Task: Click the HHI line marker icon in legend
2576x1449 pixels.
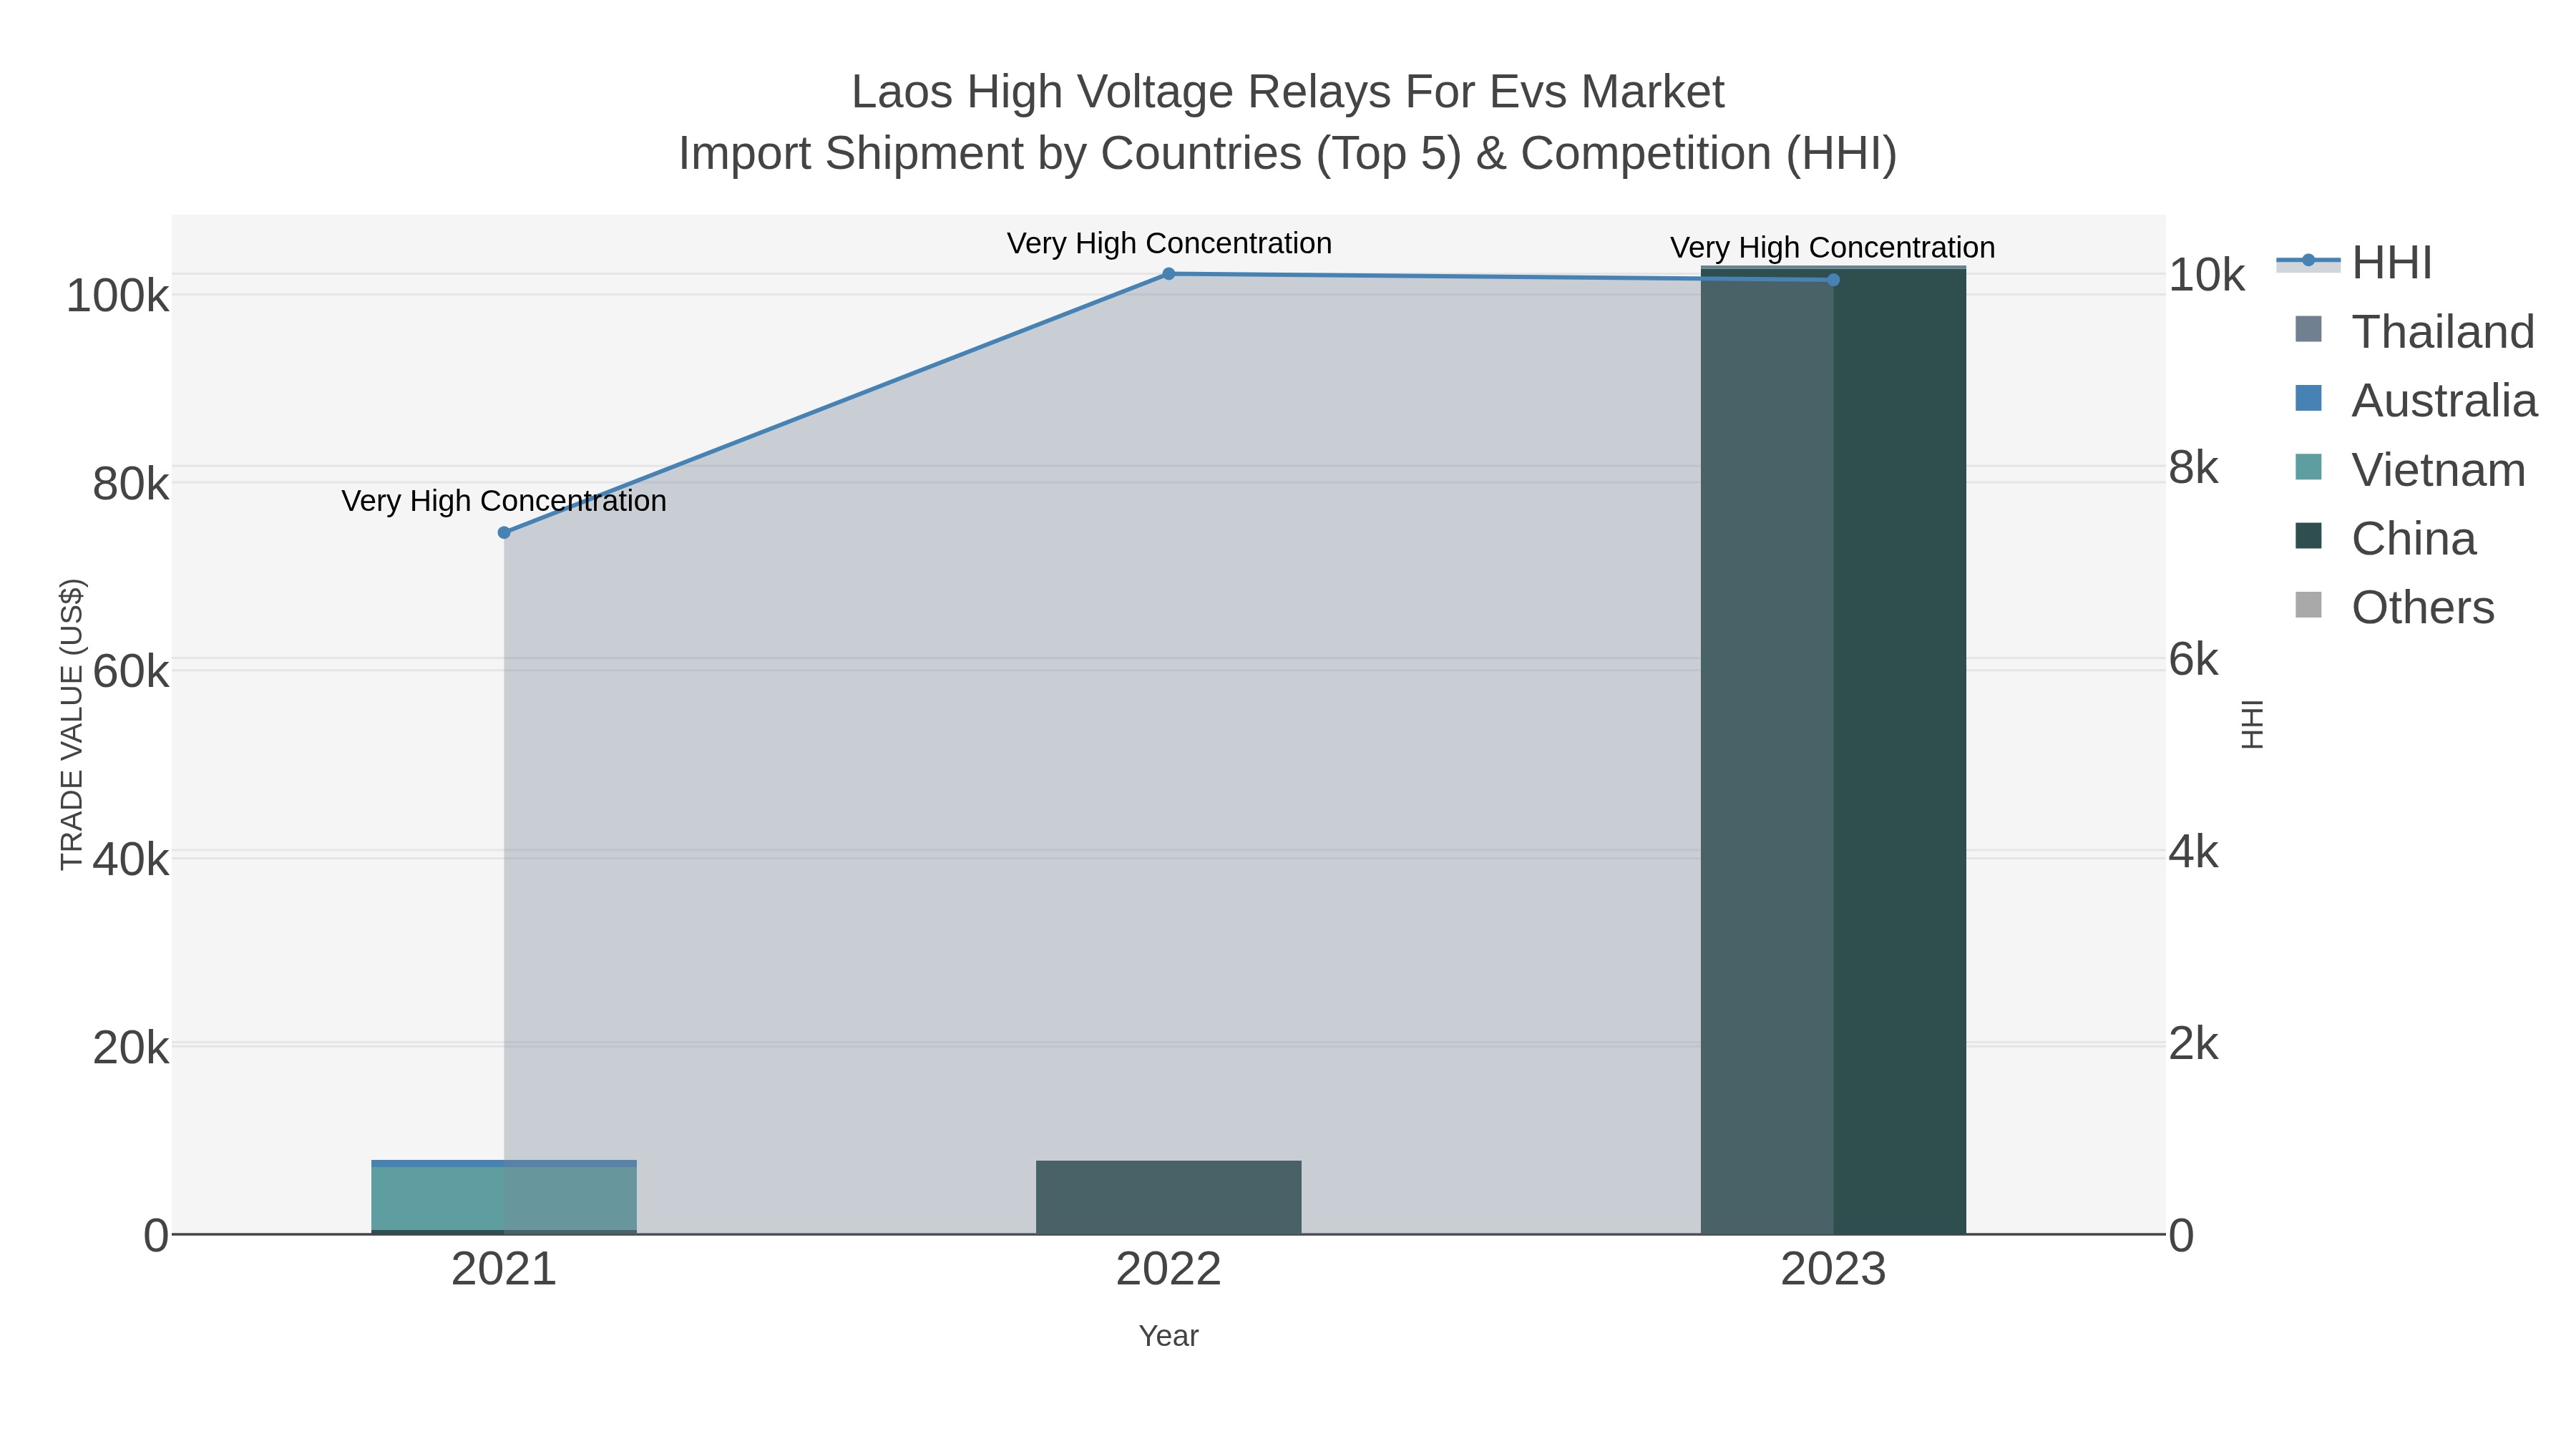Action: pos(2308,261)
